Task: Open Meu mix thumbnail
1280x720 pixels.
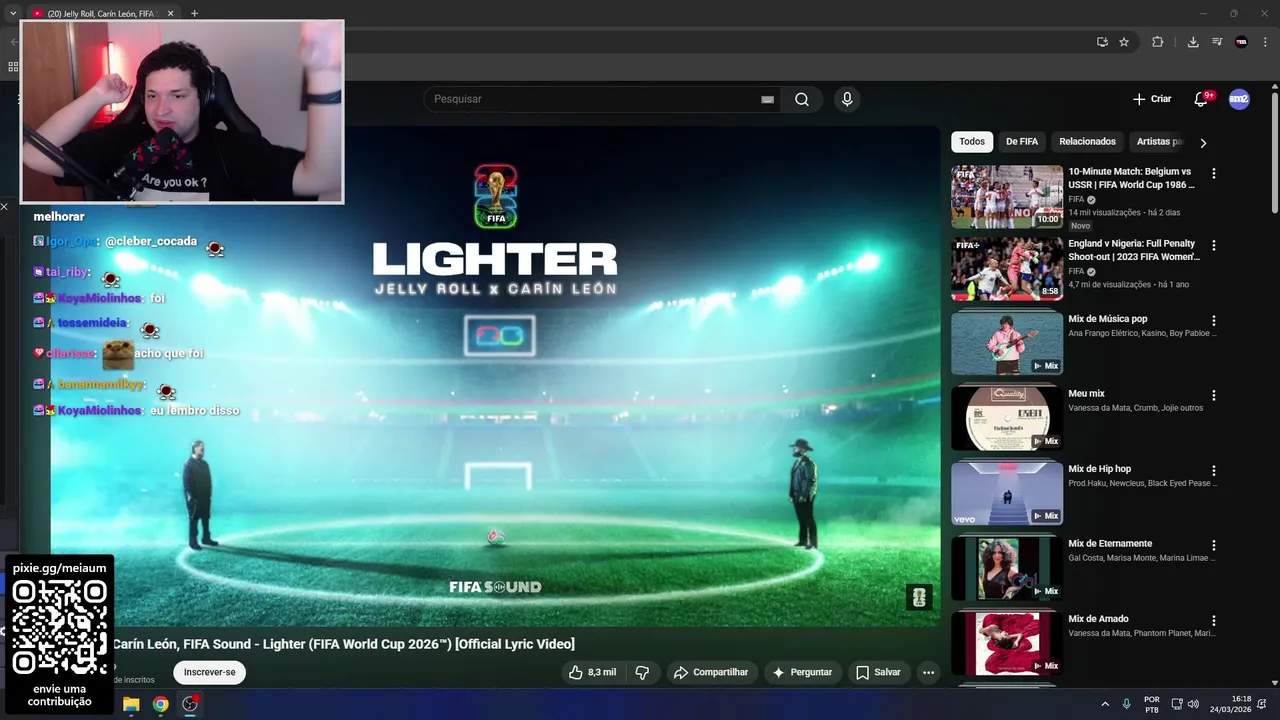Action: 1007,418
